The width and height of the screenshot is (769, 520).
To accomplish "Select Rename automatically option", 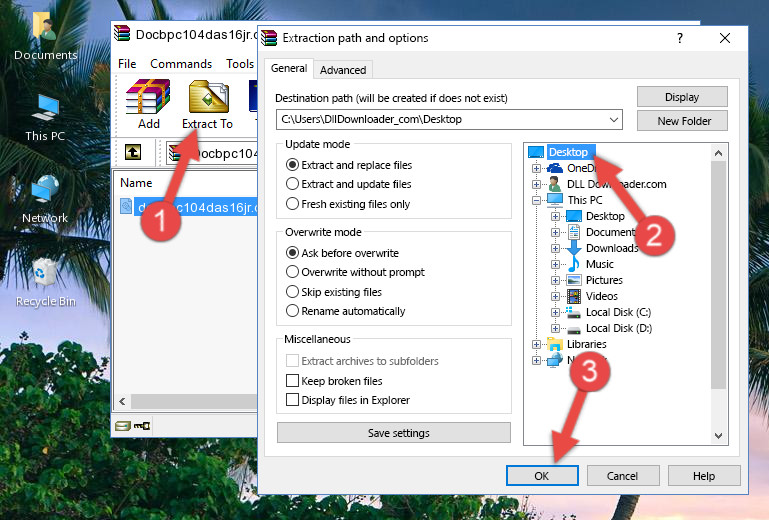I will (x=345, y=311).
